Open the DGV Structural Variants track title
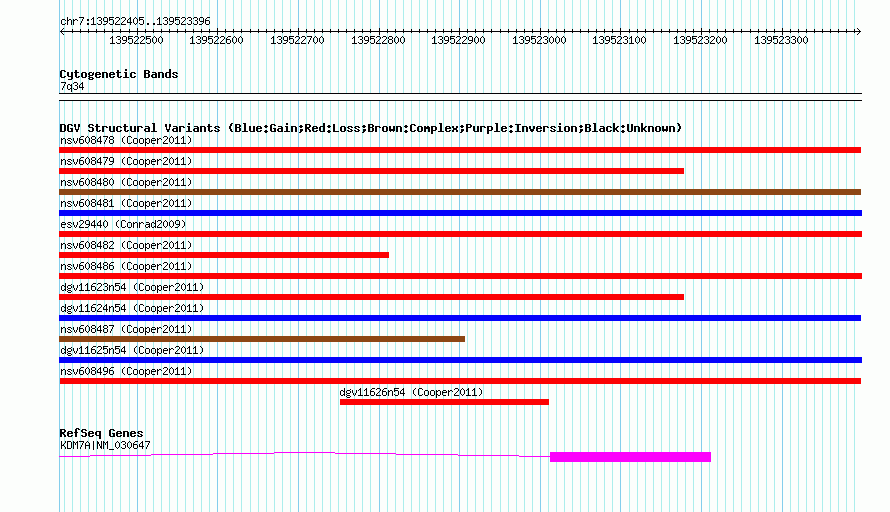 point(371,128)
